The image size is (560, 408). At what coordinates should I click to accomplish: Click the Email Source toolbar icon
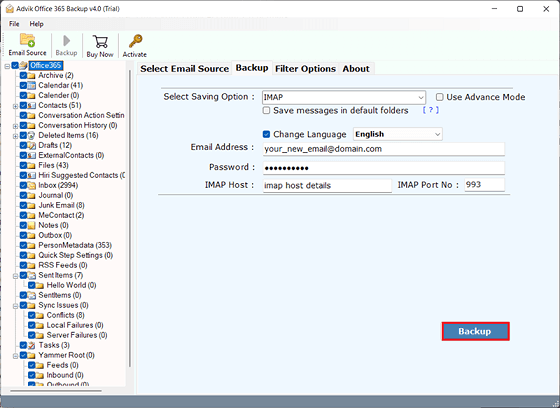(28, 40)
